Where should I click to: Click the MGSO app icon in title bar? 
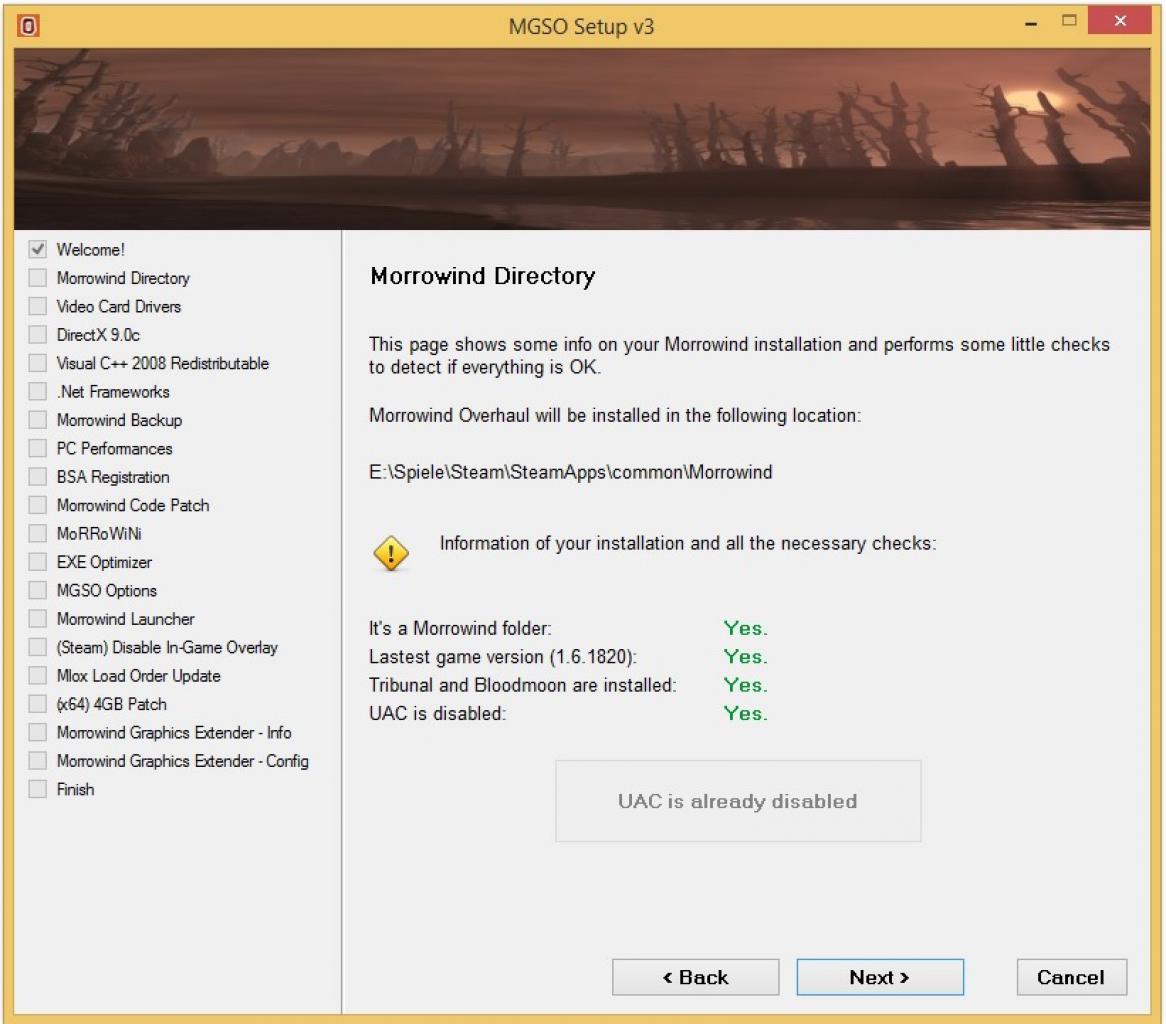[x=28, y=26]
